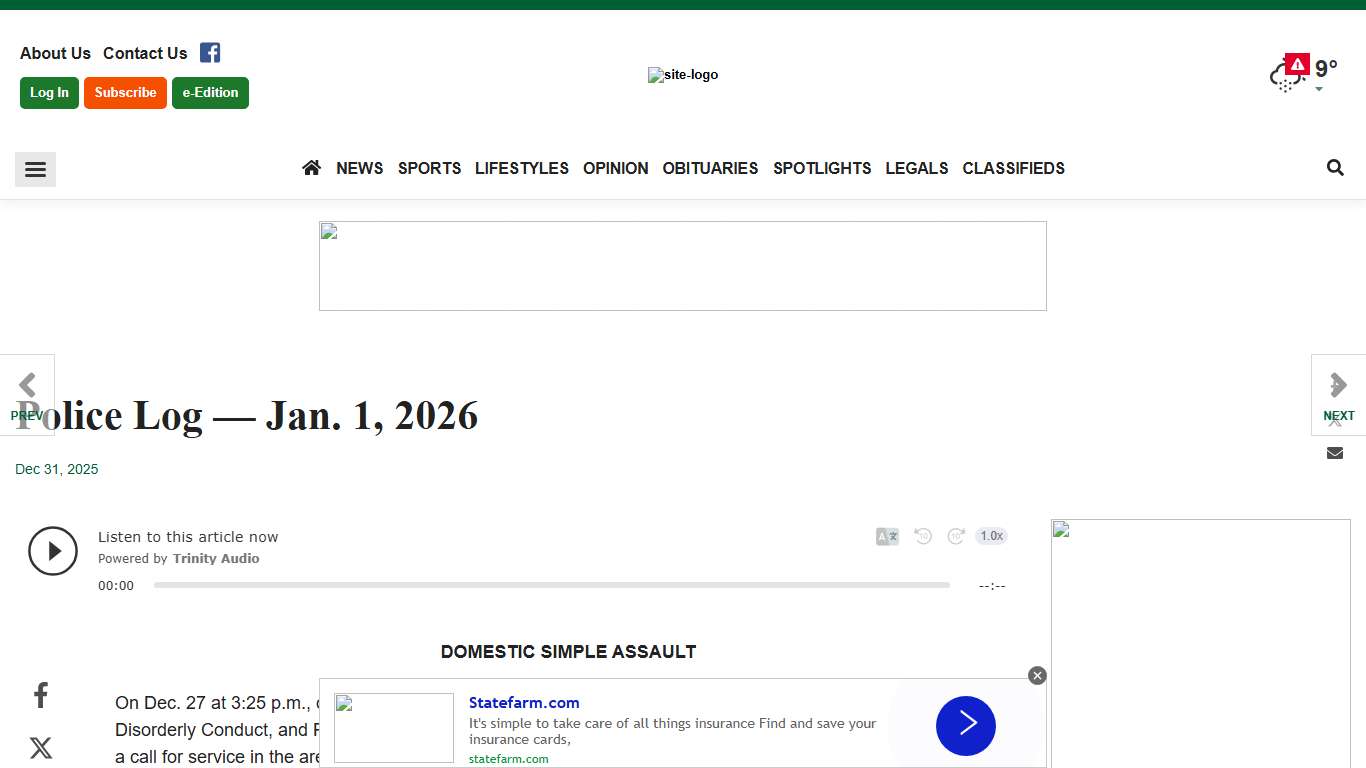The image size is (1366, 768).
Task: Share on Facebook from left sidebar
Action: (x=41, y=695)
